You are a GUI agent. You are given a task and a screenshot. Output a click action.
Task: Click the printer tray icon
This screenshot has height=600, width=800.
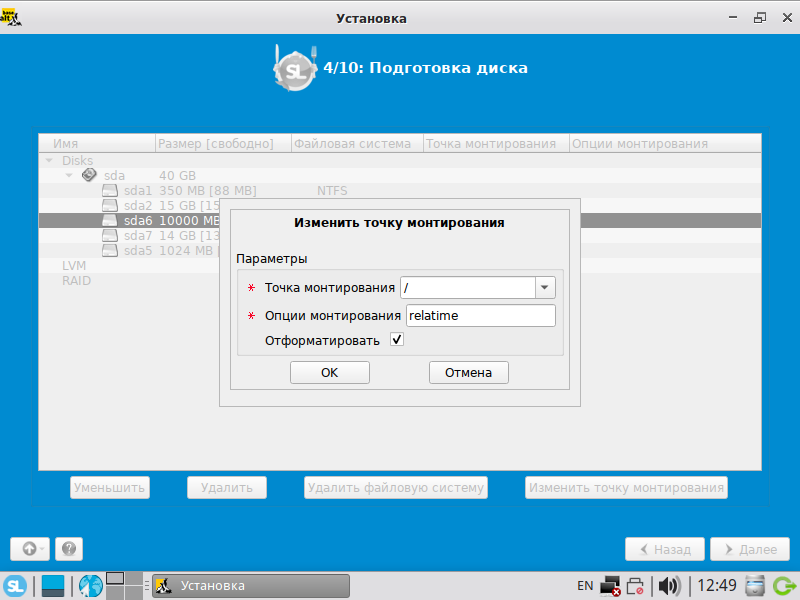(635, 586)
